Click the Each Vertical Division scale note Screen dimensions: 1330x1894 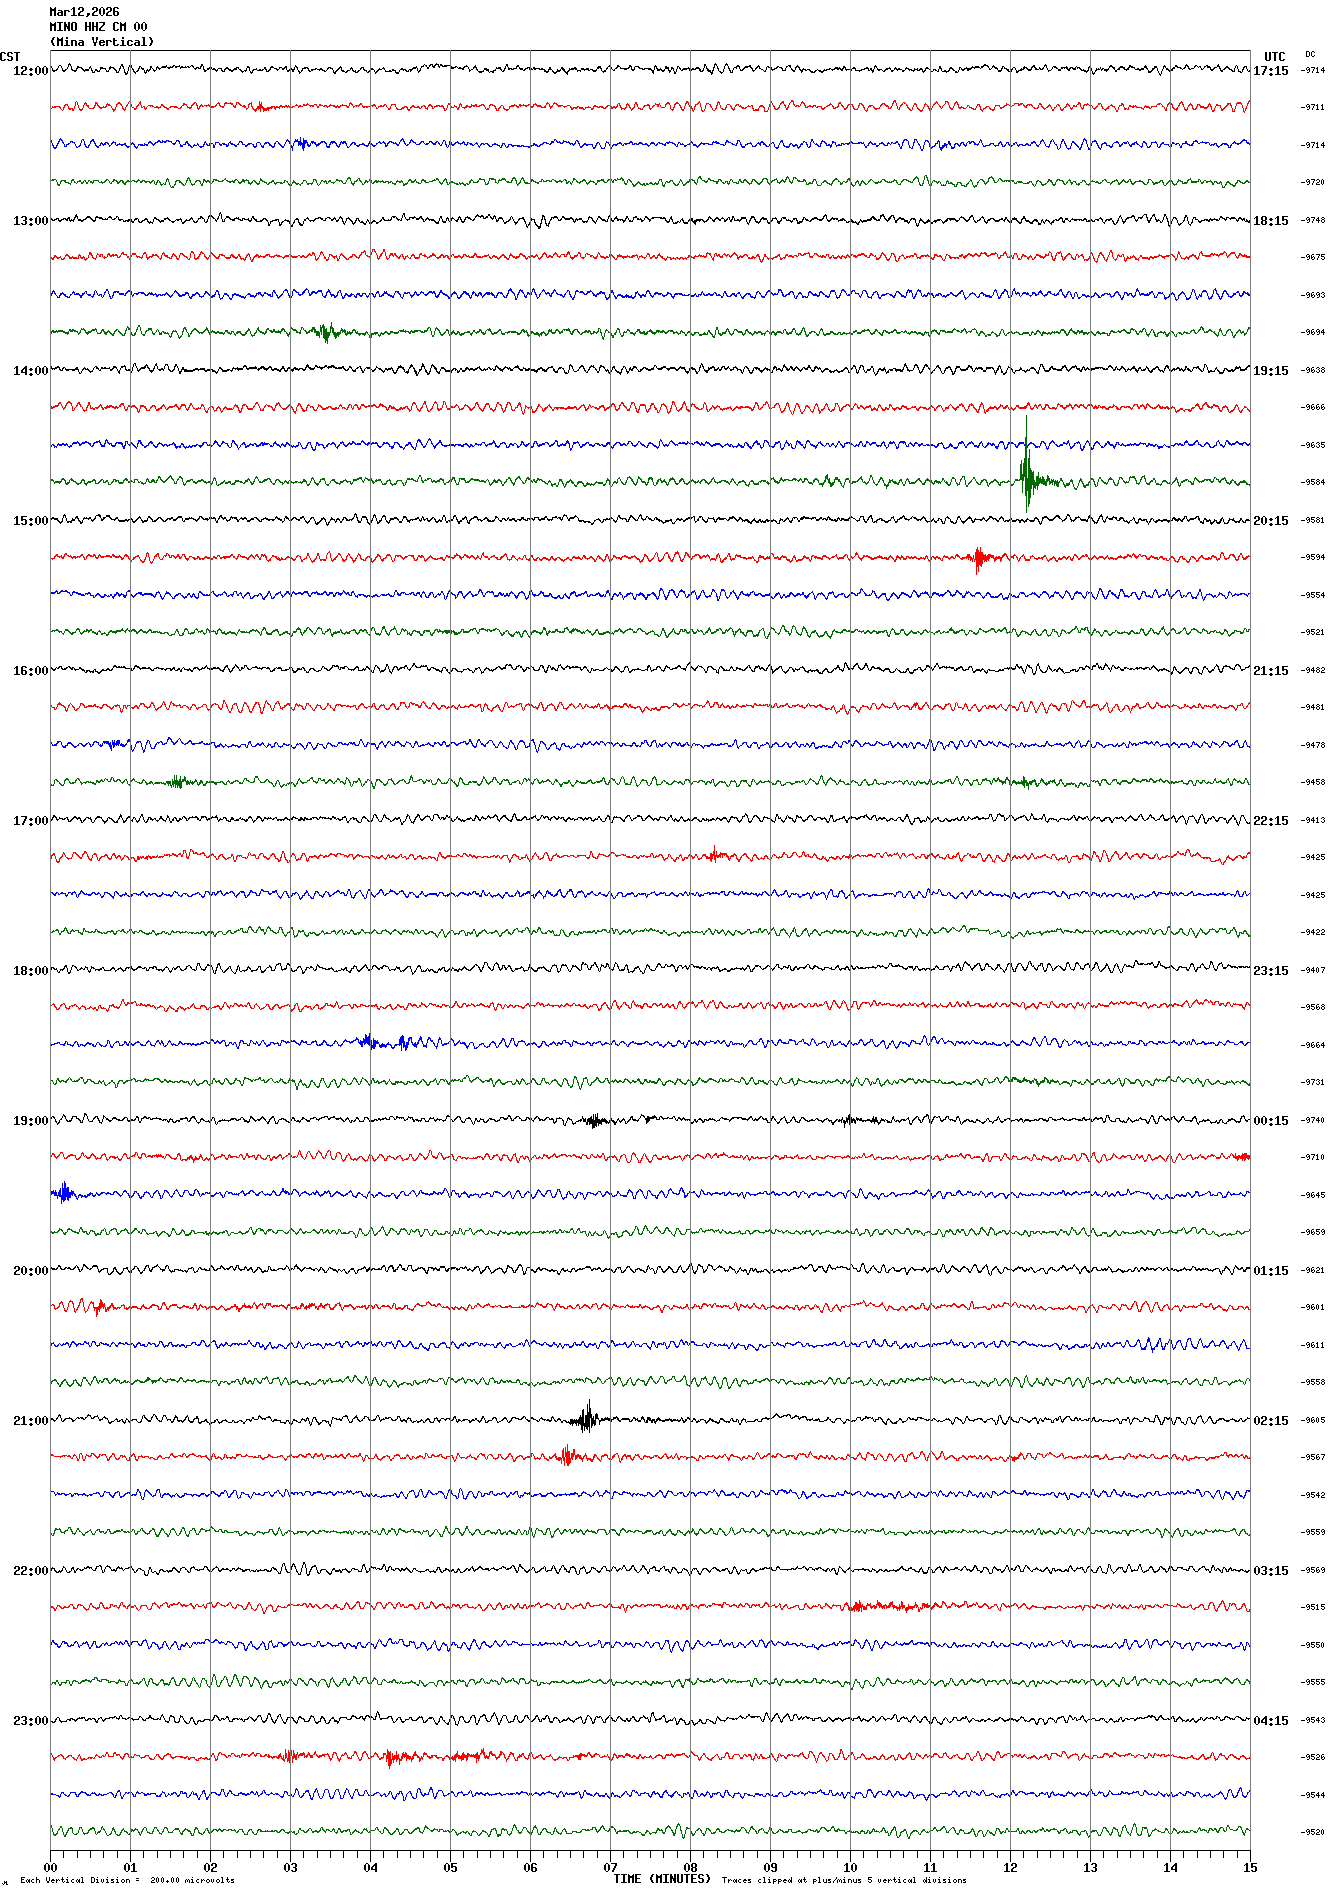point(127,1880)
